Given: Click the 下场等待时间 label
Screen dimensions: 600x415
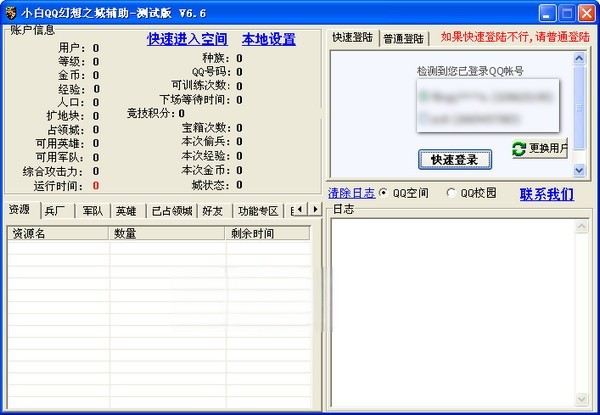Looking at the screenshot, I should [195, 99].
